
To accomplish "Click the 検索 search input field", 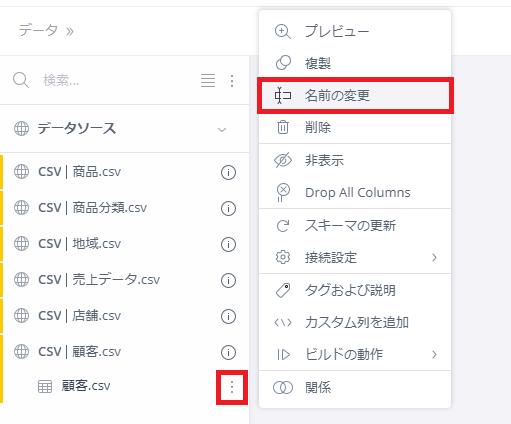I will click(x=117, y=80).
